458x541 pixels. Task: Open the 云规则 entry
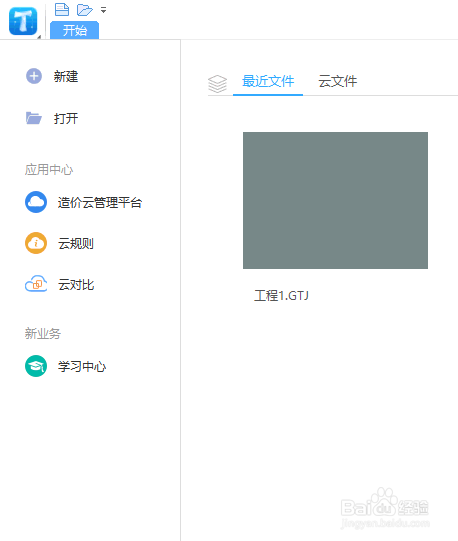click(x=76, y=244)
